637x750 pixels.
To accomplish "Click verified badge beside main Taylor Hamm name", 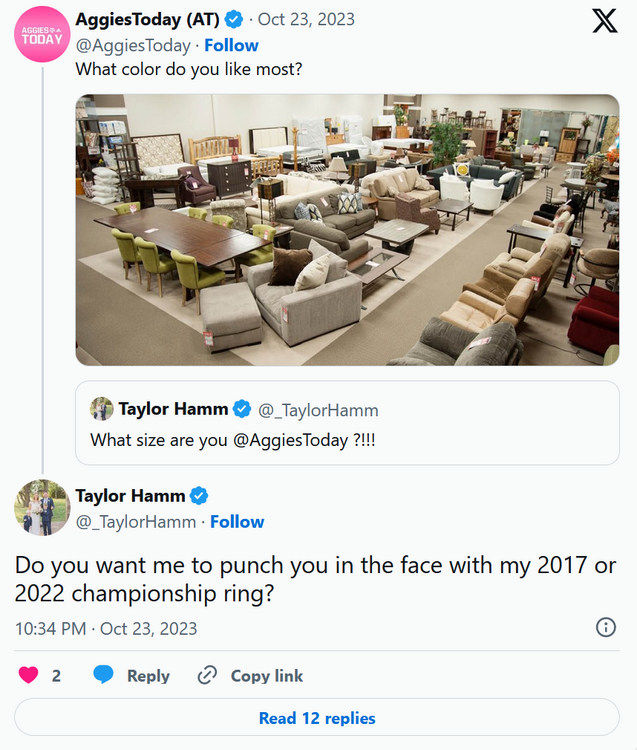I will pos(200,496).
